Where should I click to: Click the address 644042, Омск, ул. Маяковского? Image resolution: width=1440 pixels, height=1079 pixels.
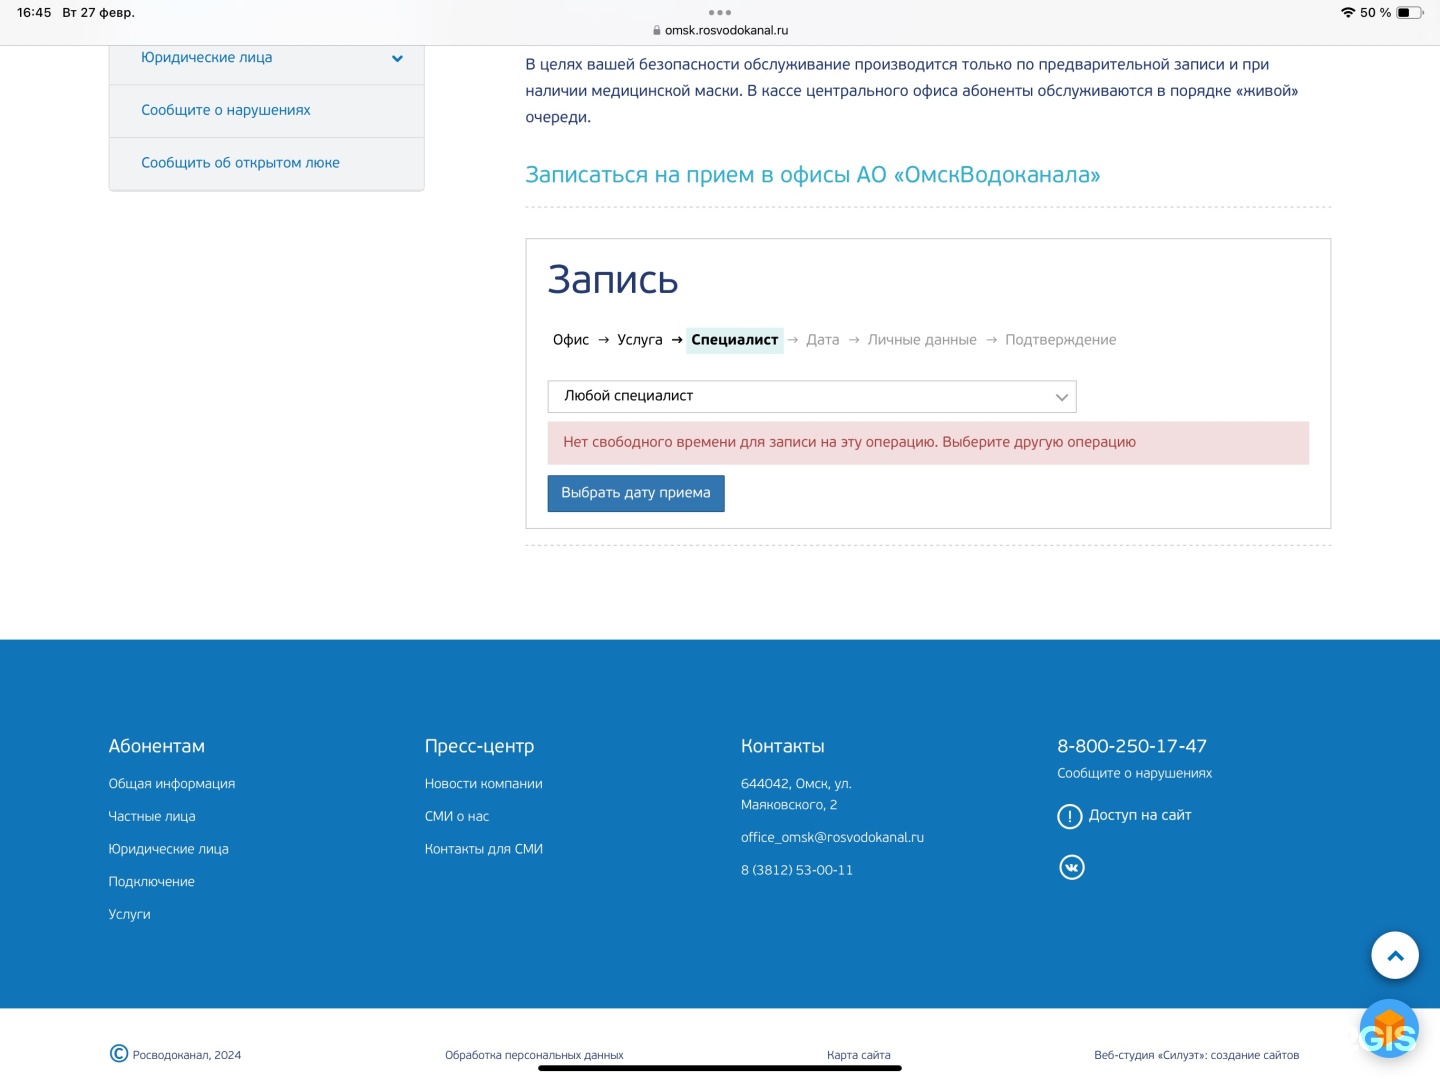pos(797,794)
